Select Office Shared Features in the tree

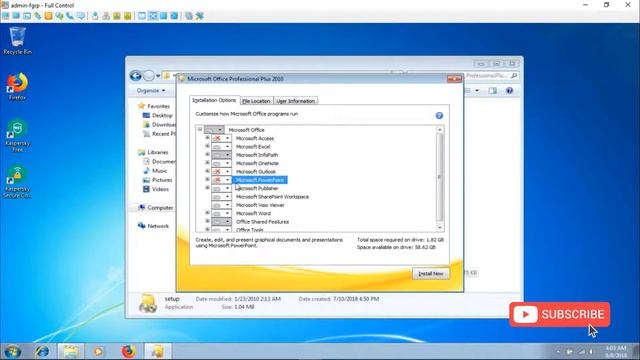click(x=262, y=222)
